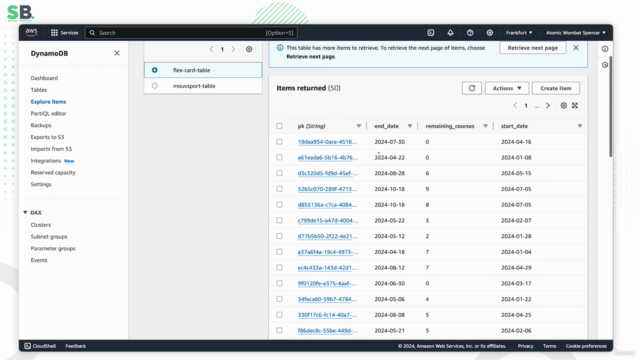Expand items table to full screen

pos(575,106)
